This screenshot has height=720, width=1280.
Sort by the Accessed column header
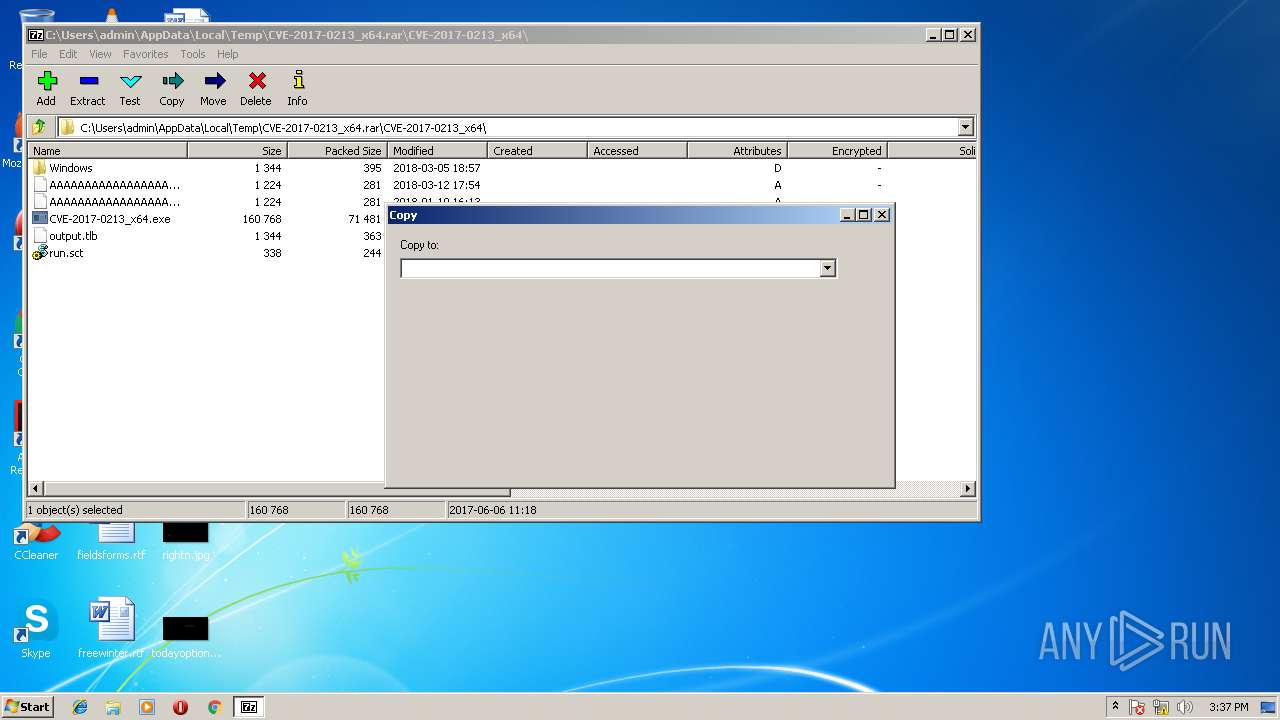[637, 151]
